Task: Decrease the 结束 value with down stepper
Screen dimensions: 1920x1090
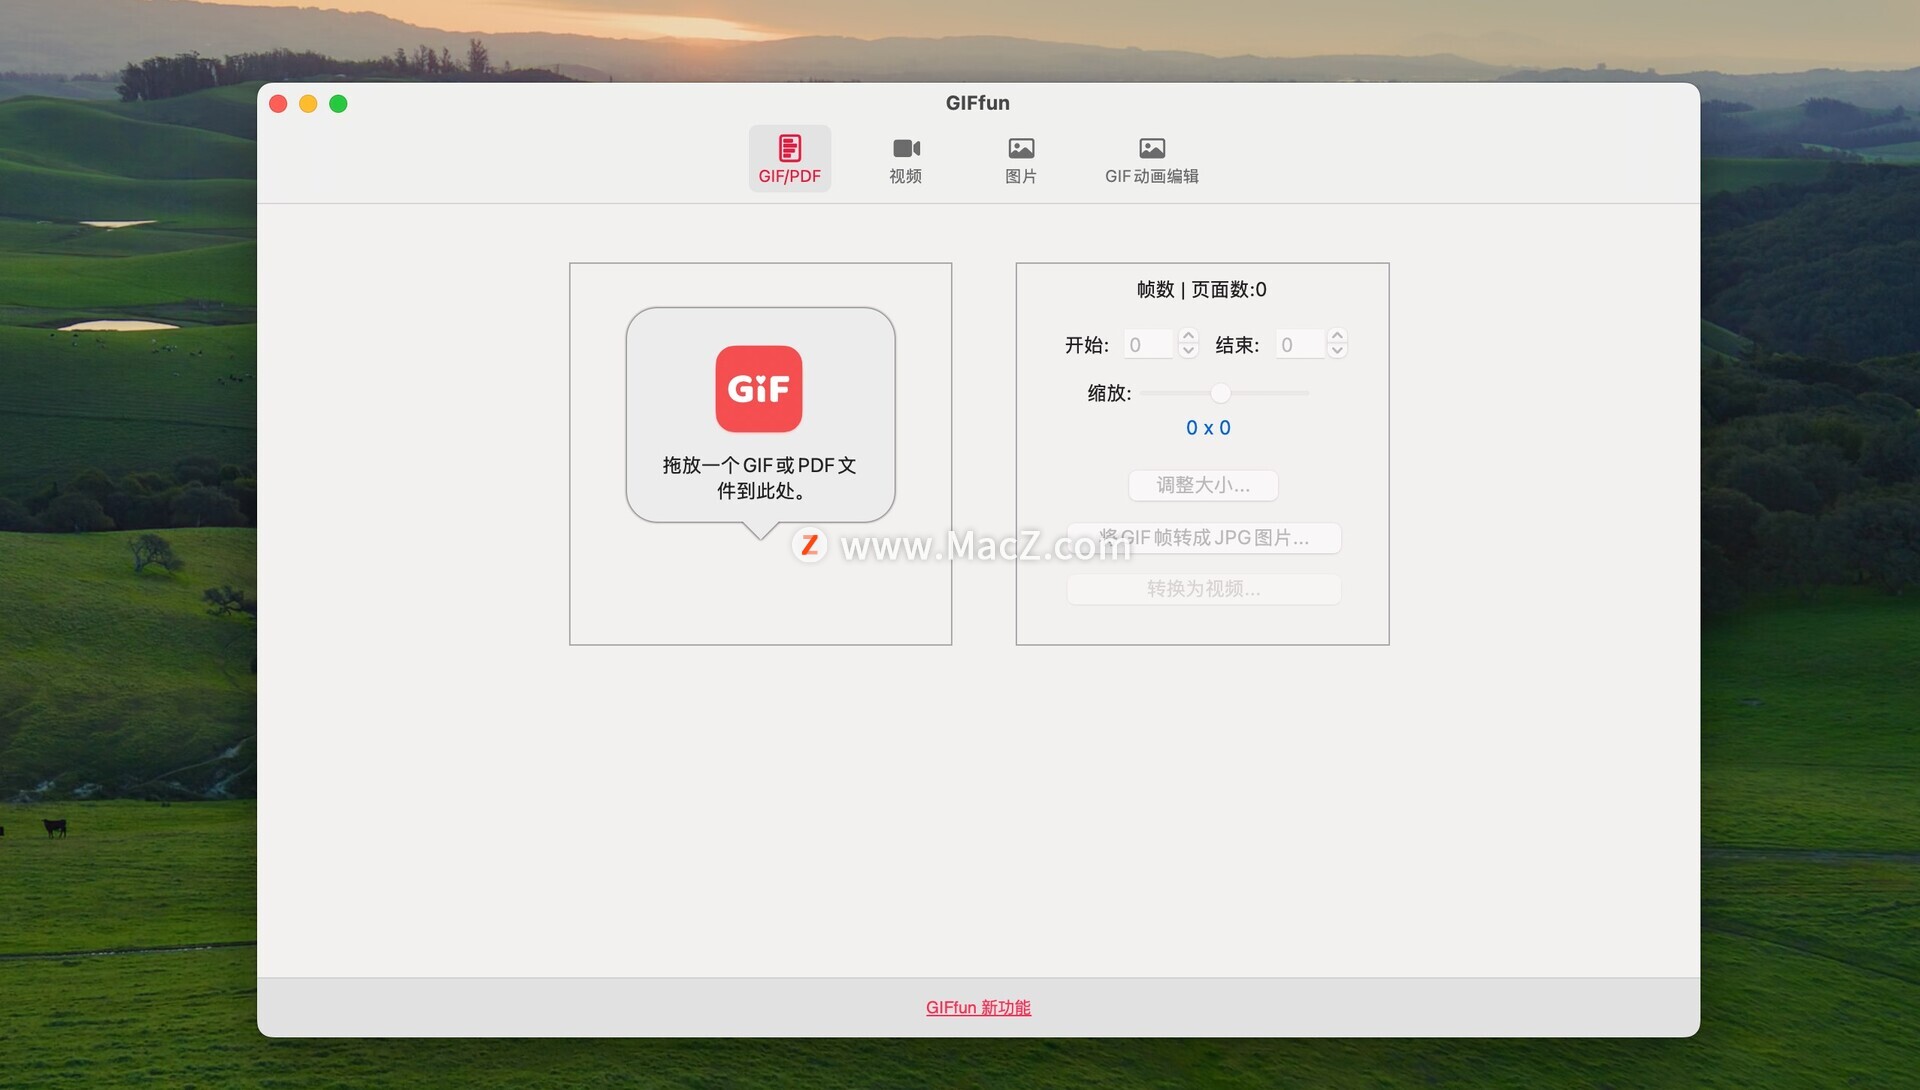Action: 1337,352
